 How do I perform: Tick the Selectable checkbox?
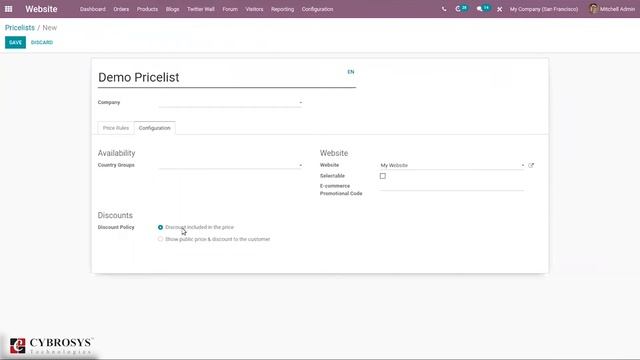(382, 176)
